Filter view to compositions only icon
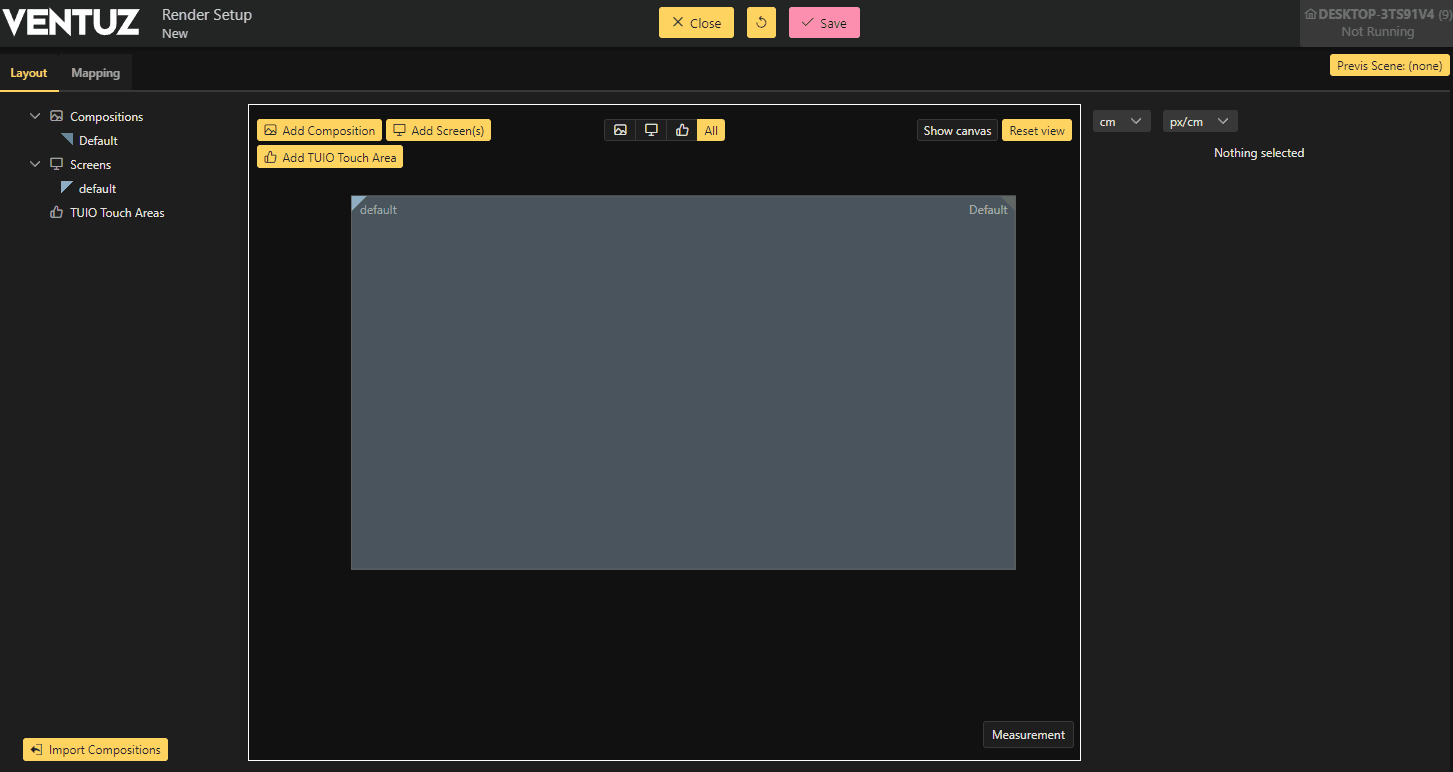 click(620, 130)
